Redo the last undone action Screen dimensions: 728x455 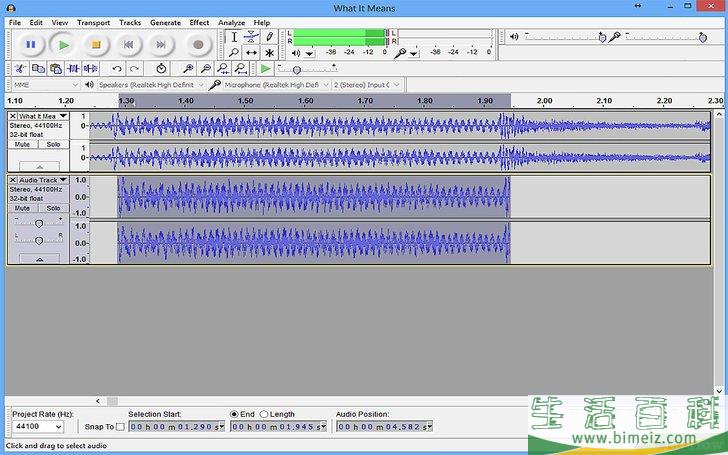point(134,69)
